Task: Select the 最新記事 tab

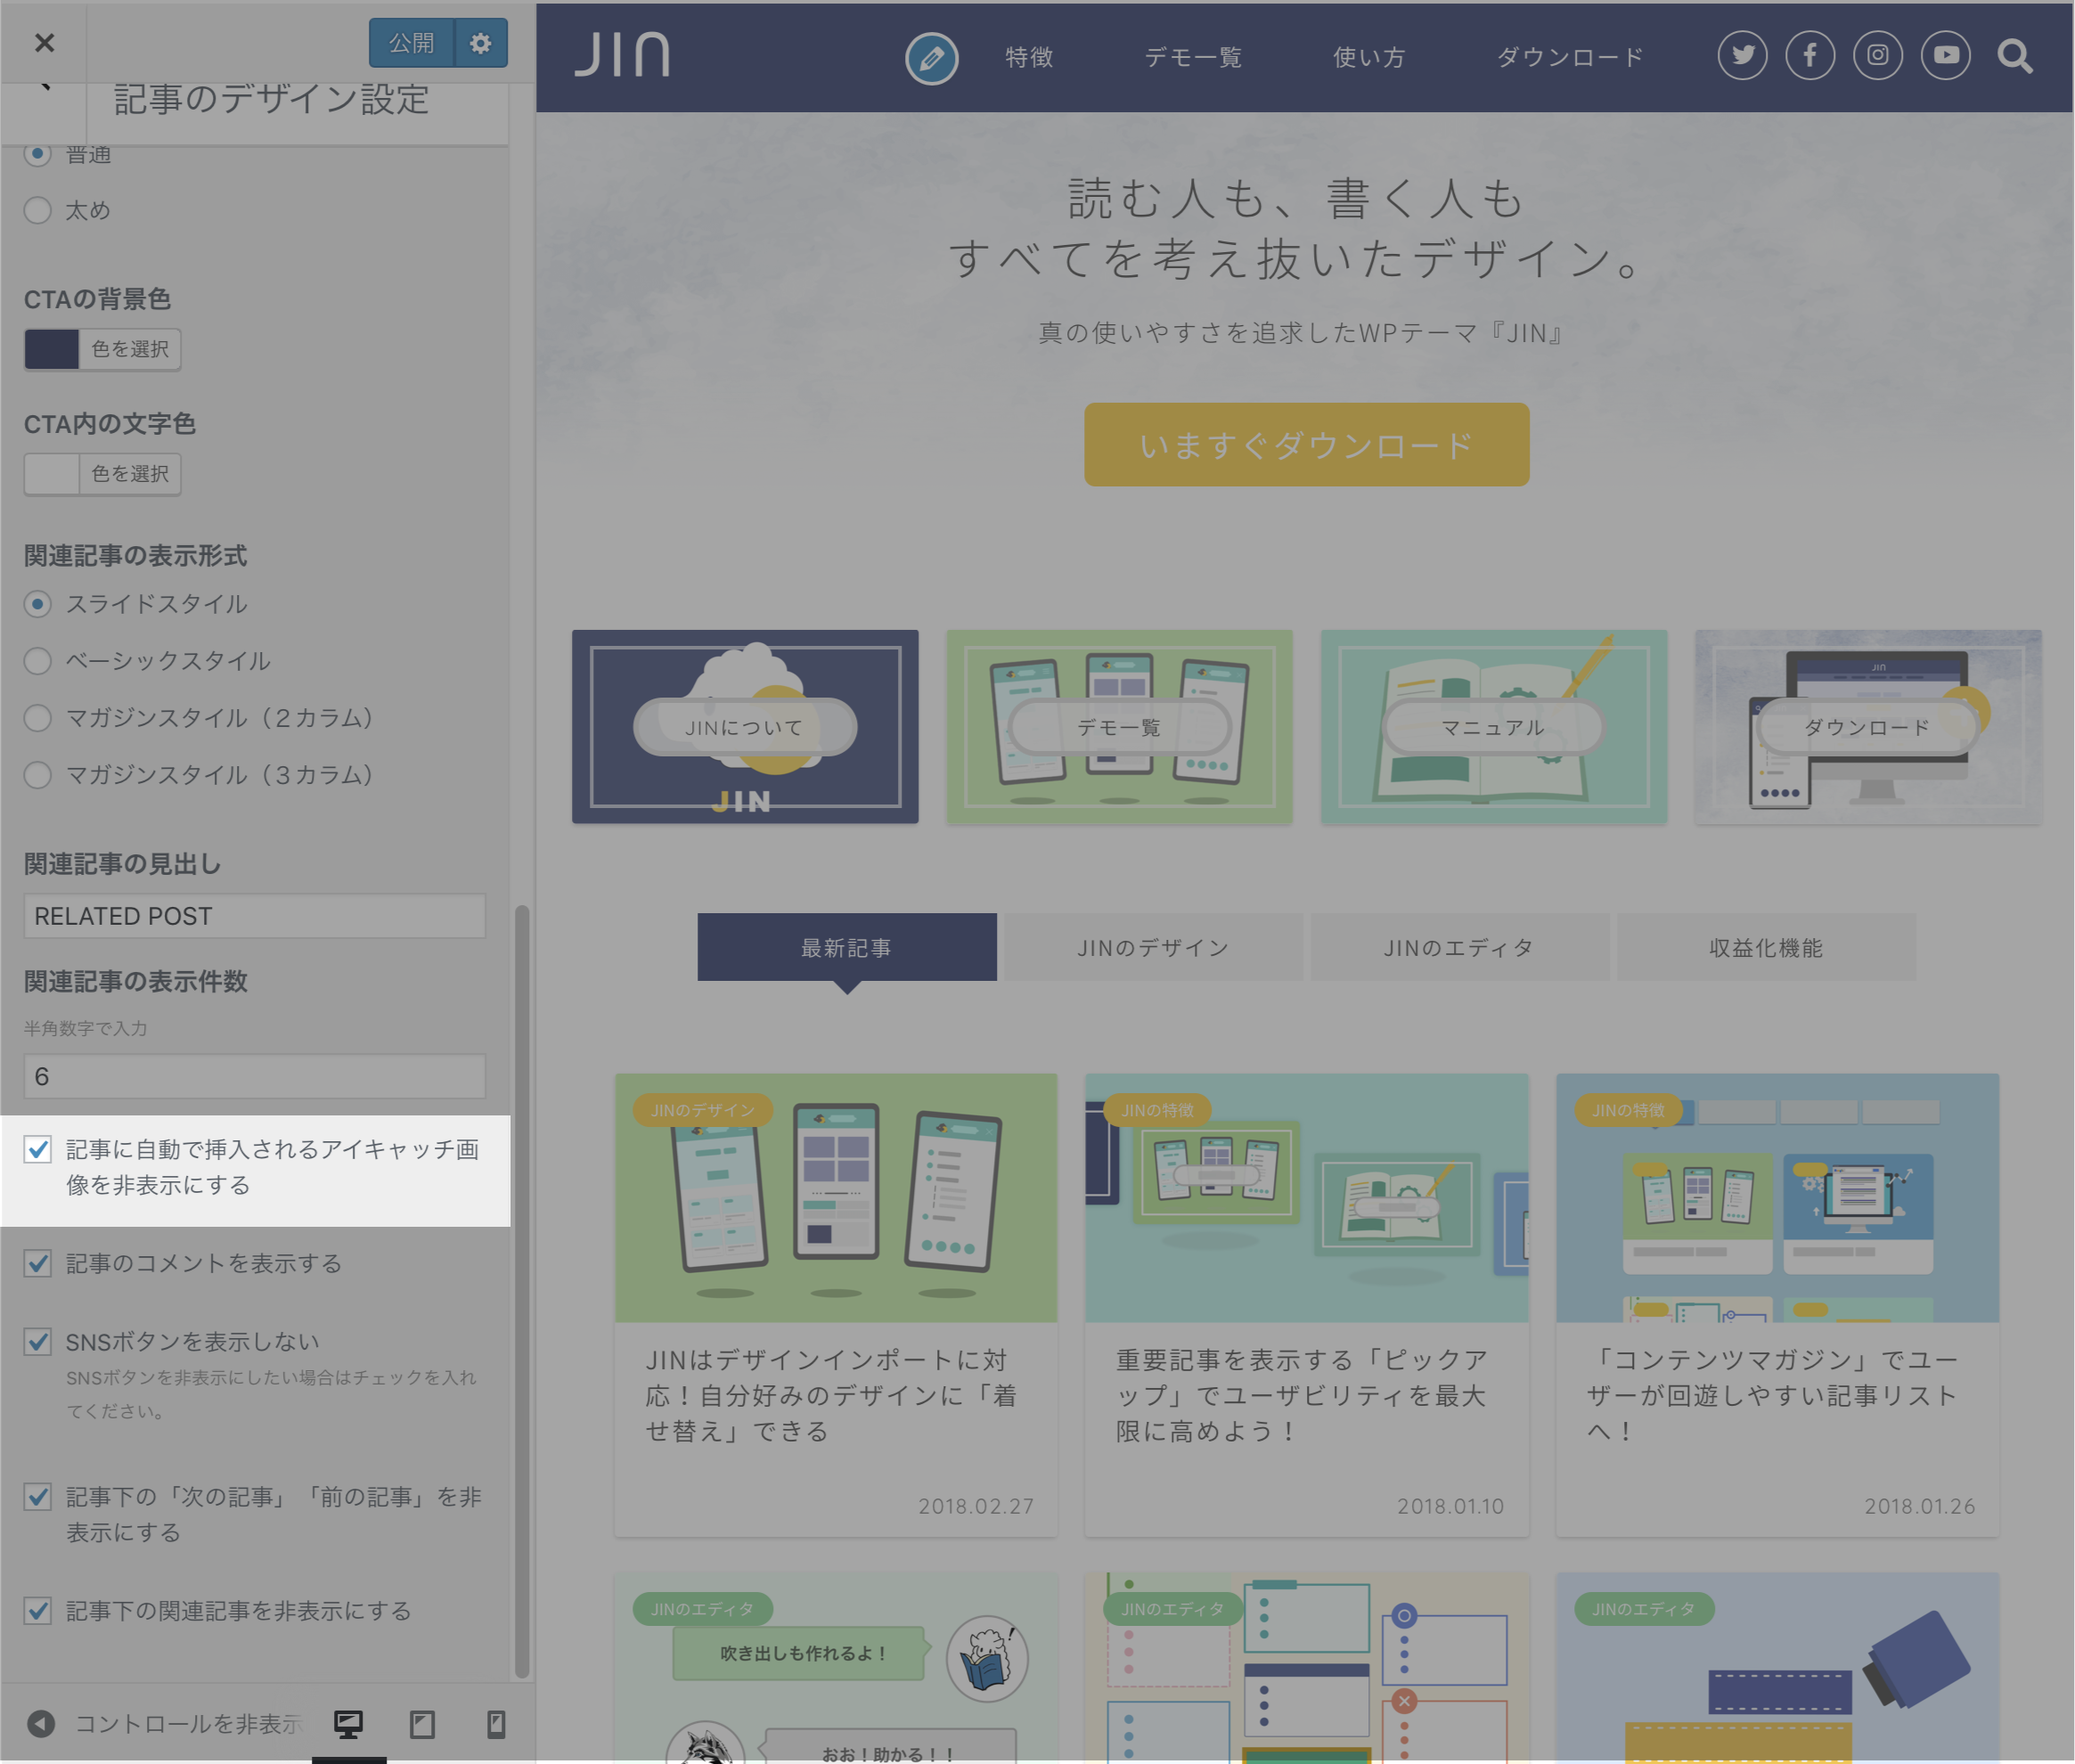Action: 847,947
